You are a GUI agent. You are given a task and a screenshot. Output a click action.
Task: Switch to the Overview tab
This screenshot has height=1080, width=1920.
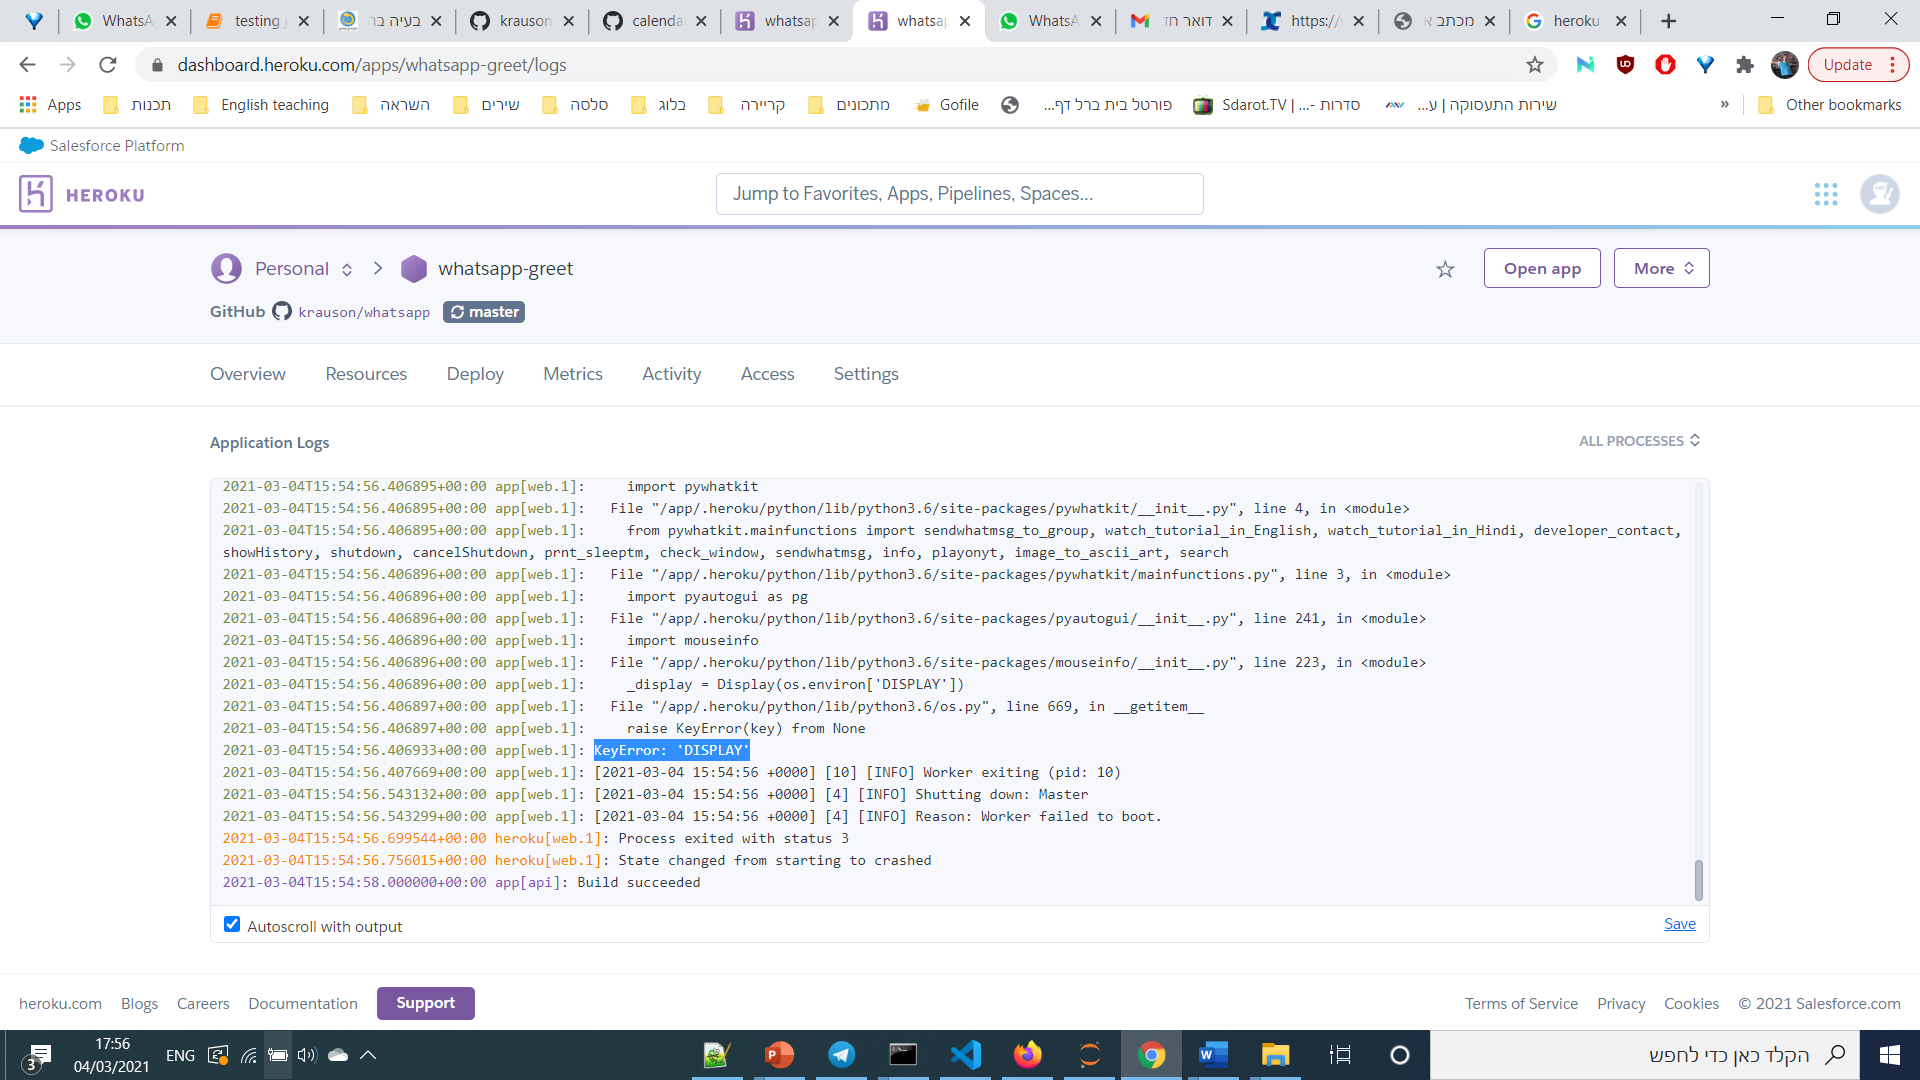pyautogui.click(x=247, y=374)
